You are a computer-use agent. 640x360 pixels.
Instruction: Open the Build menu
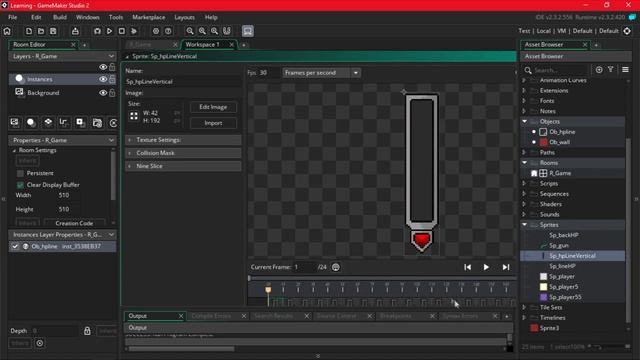[x=60, y=17]
